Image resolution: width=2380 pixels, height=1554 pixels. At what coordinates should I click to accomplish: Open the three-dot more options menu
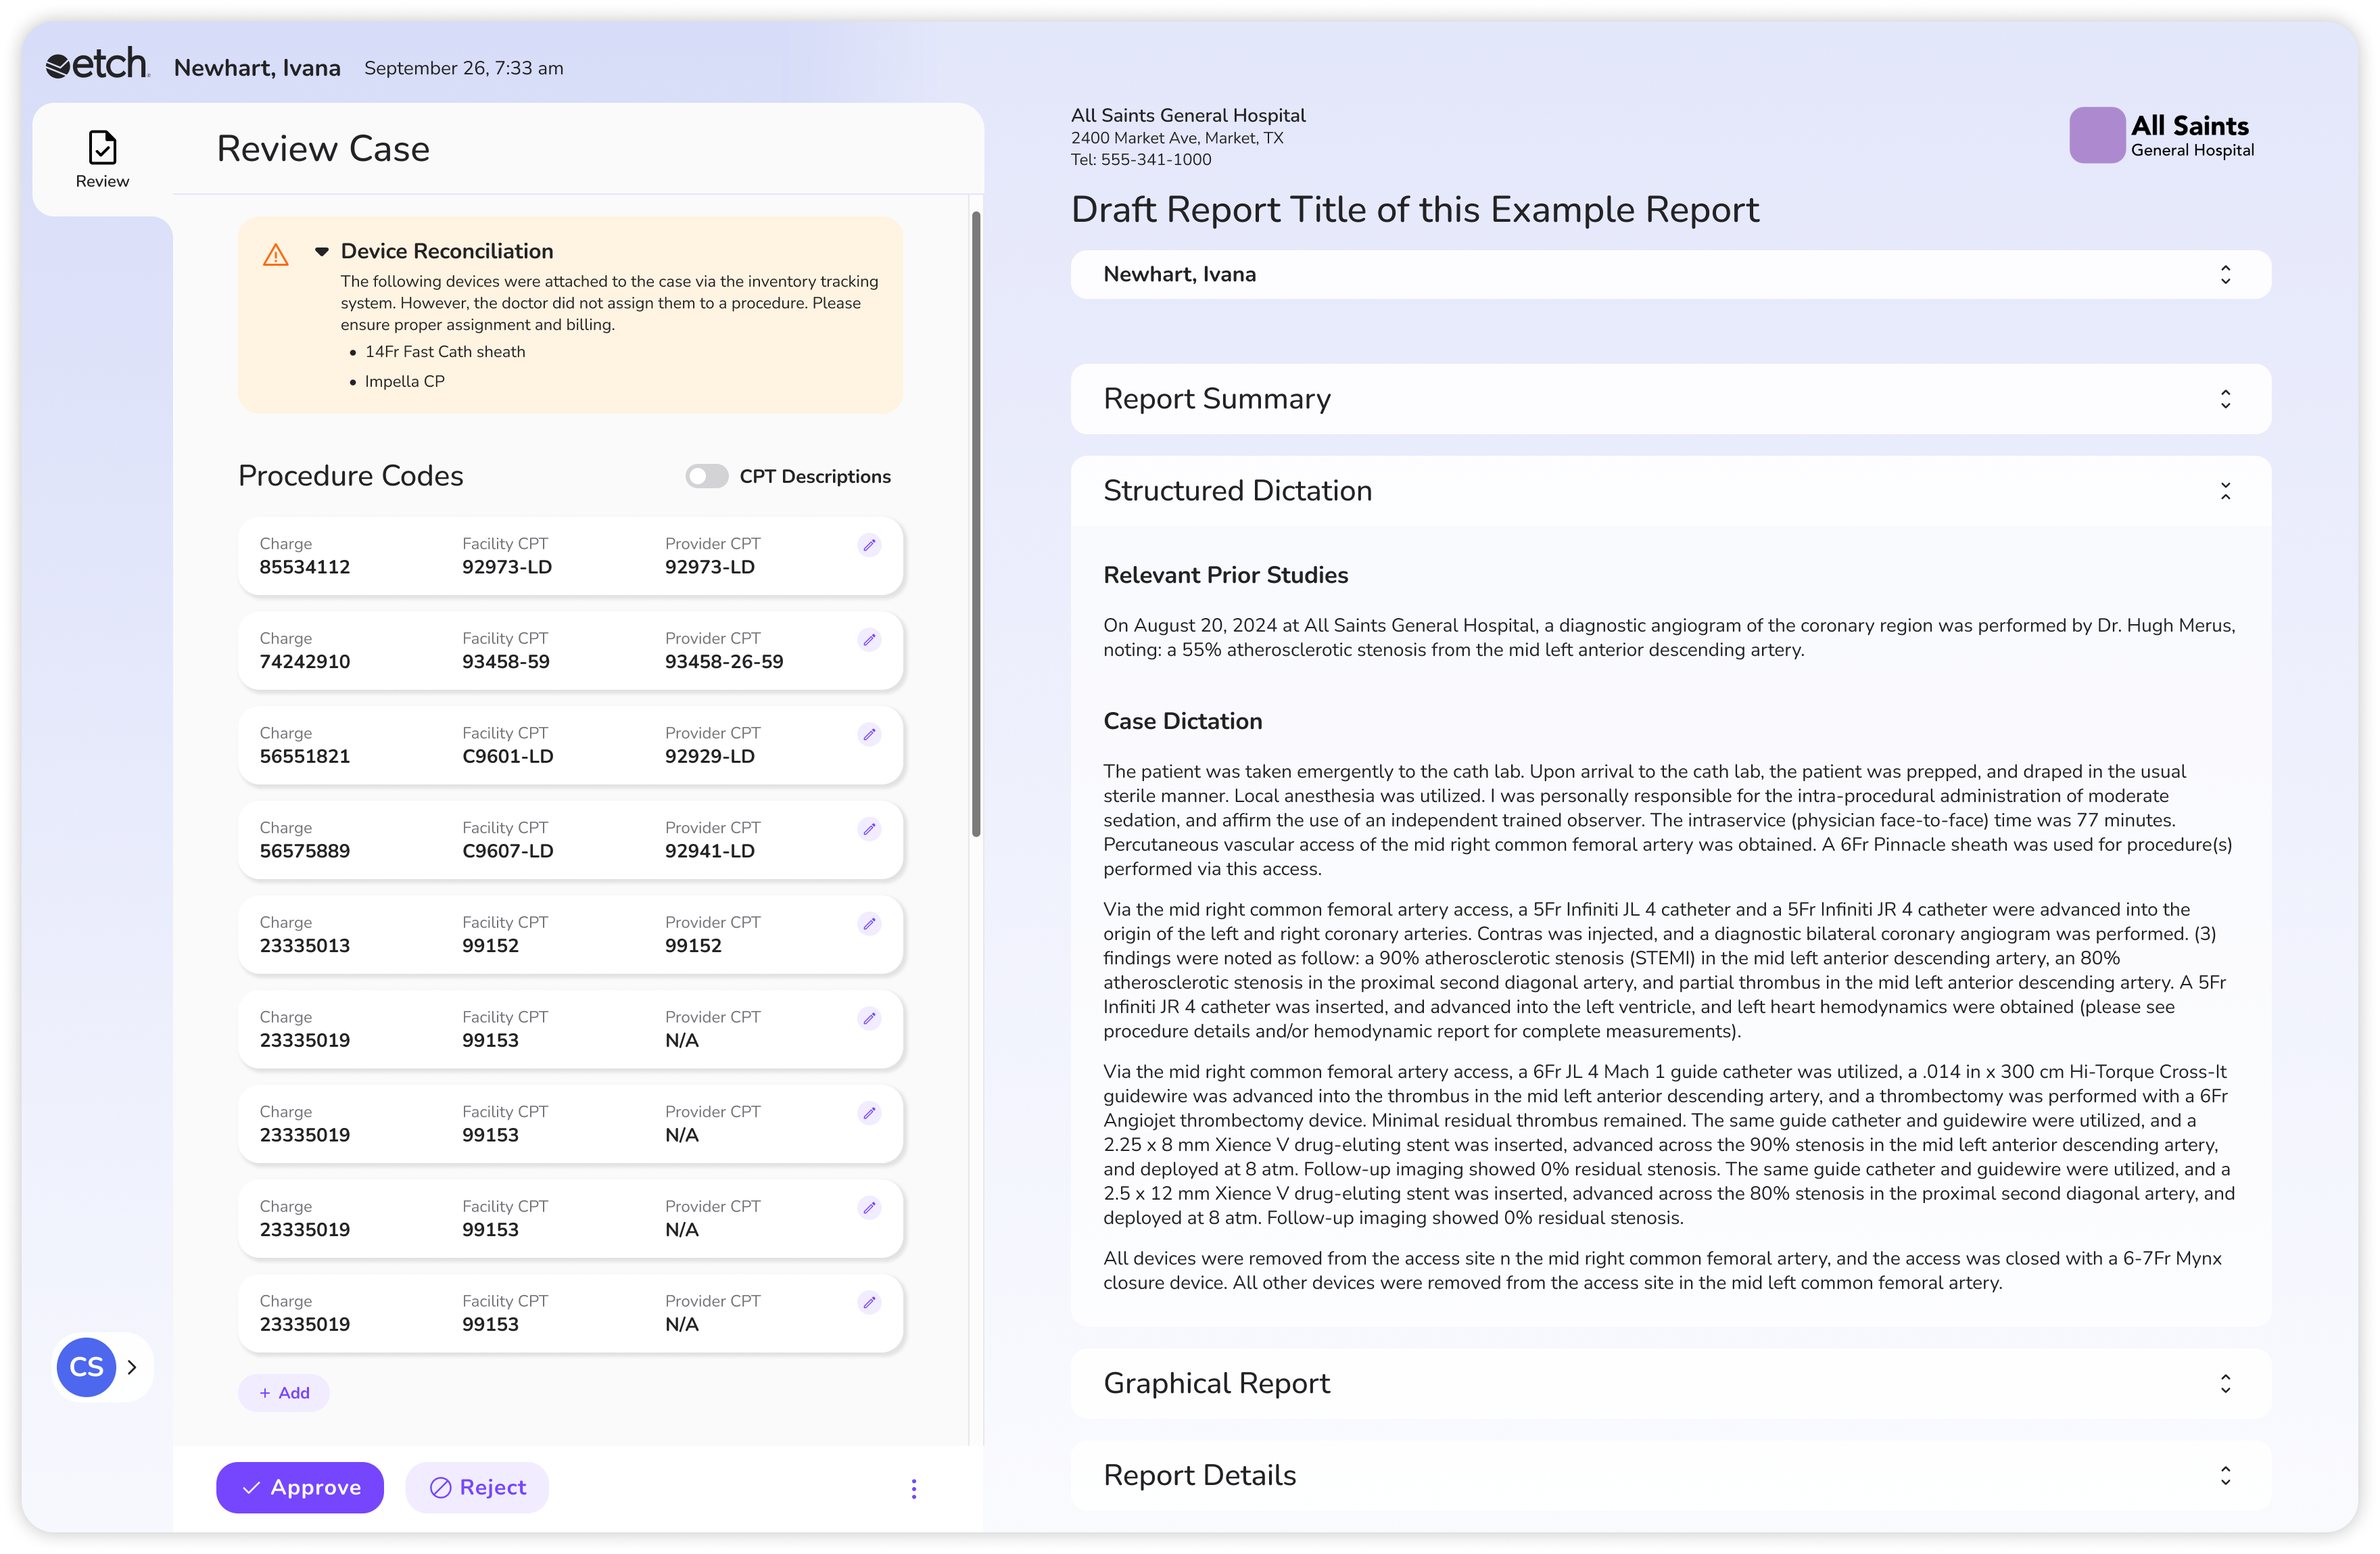[913, 1488]
